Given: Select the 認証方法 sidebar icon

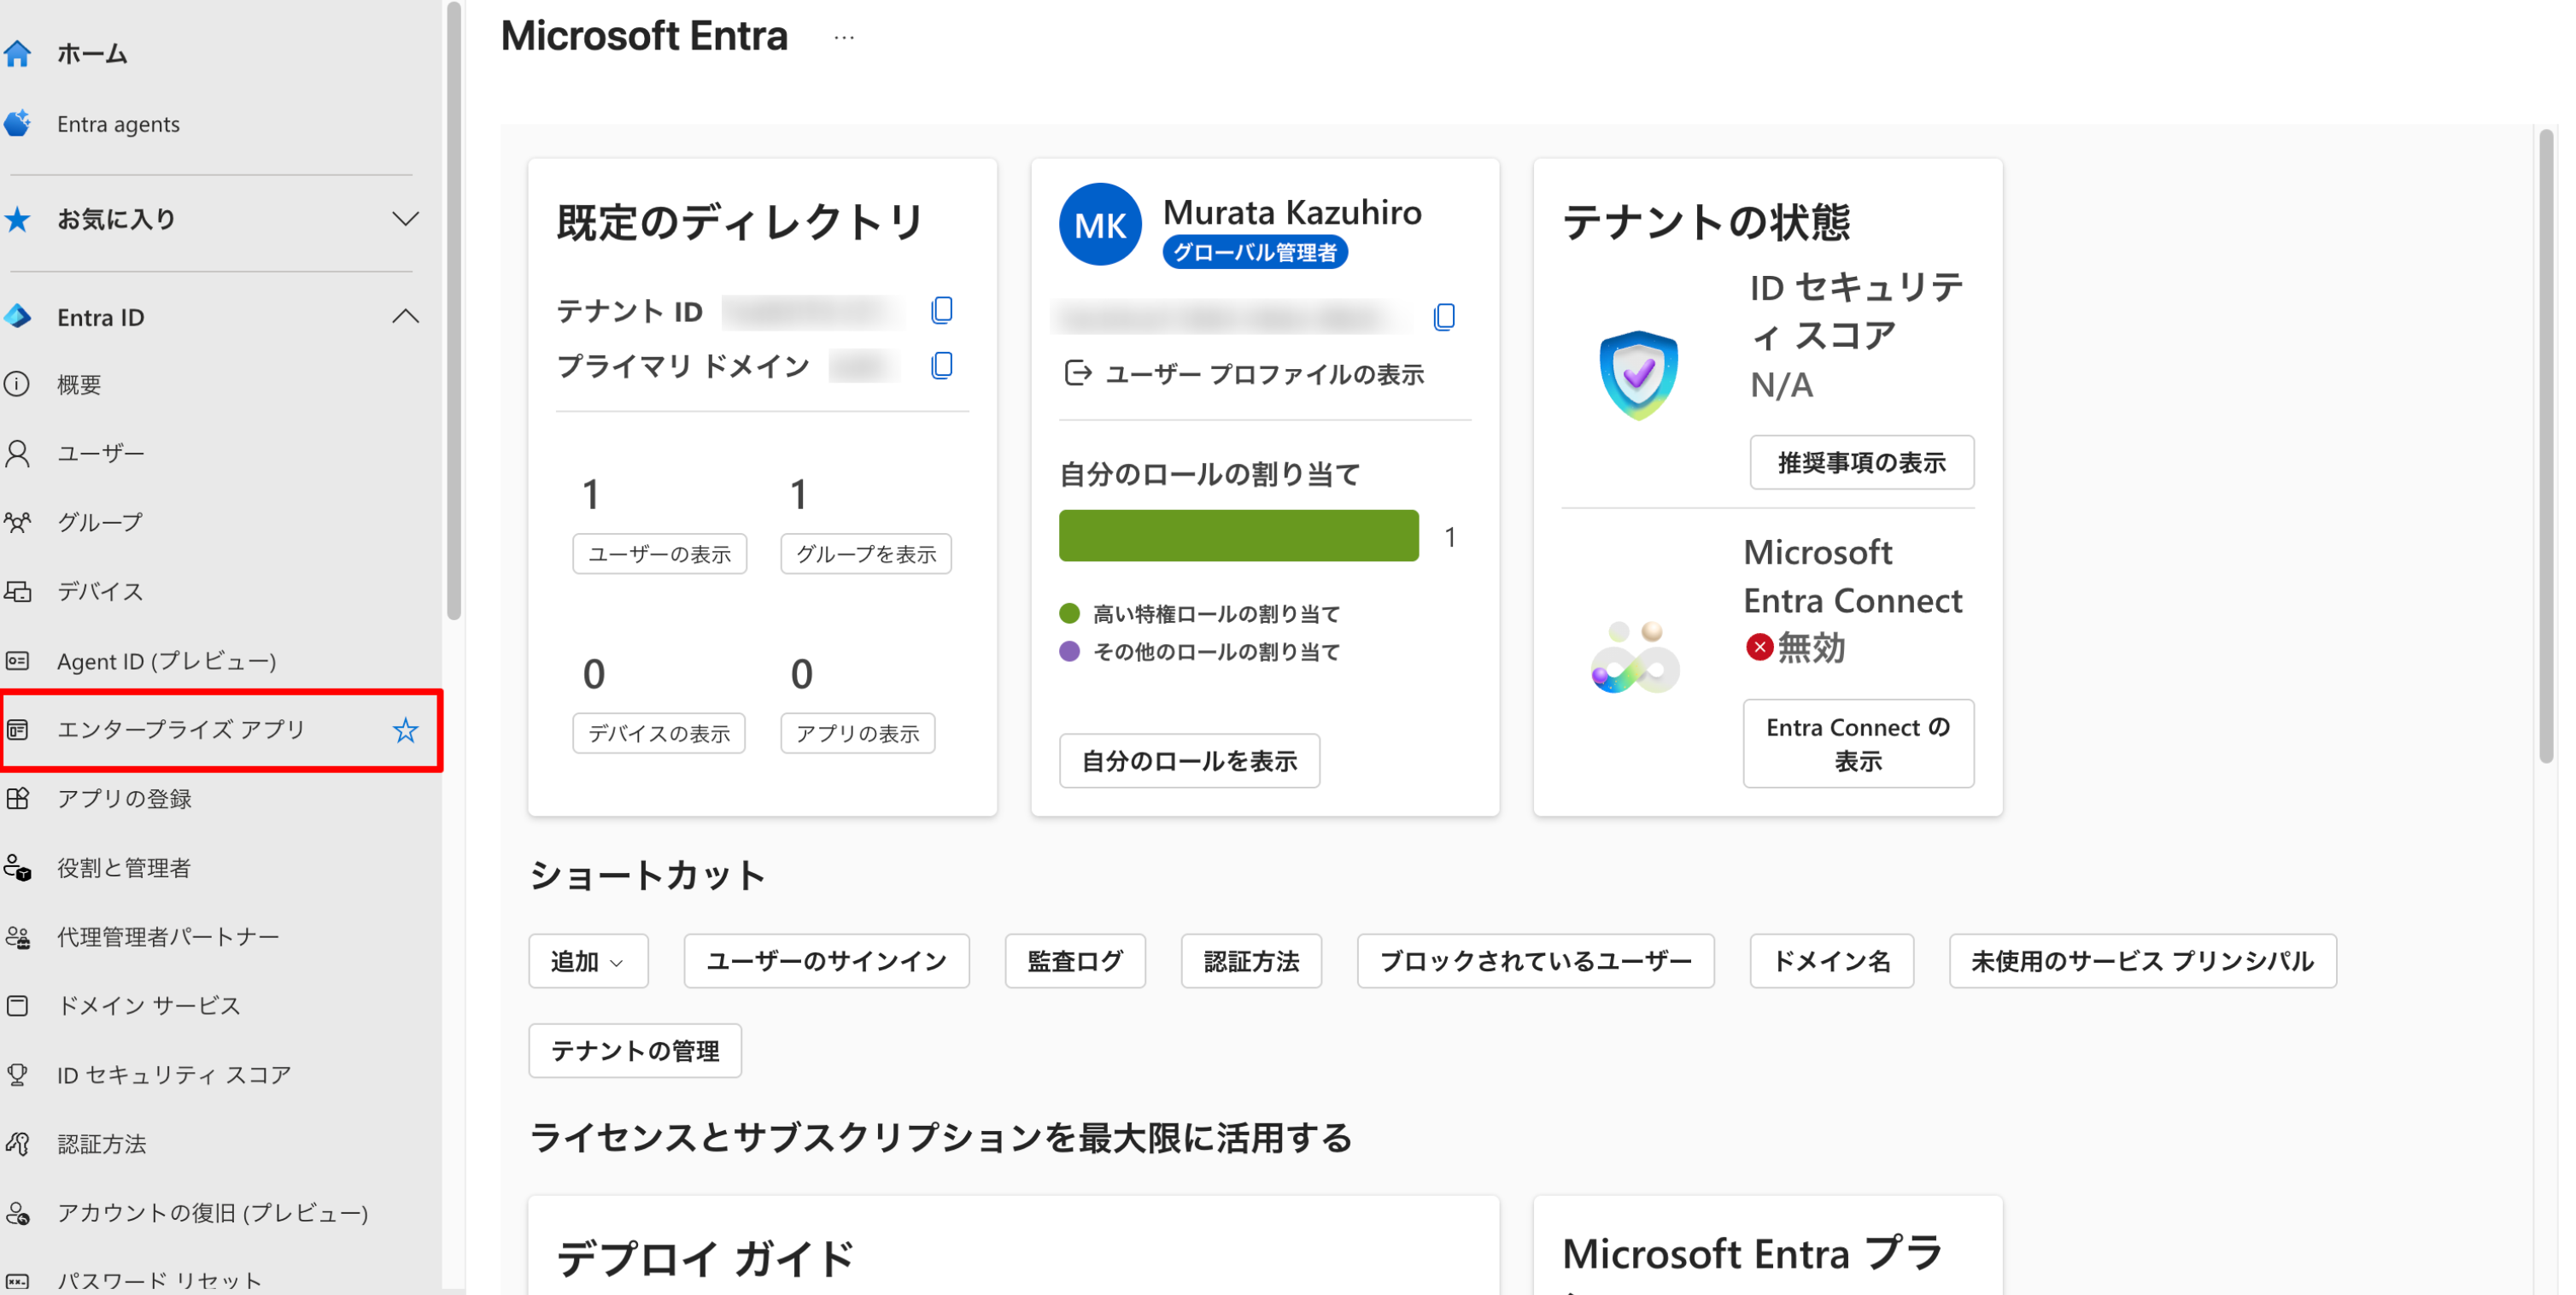Looking at the screenshot, I should tap(18, 1143).
